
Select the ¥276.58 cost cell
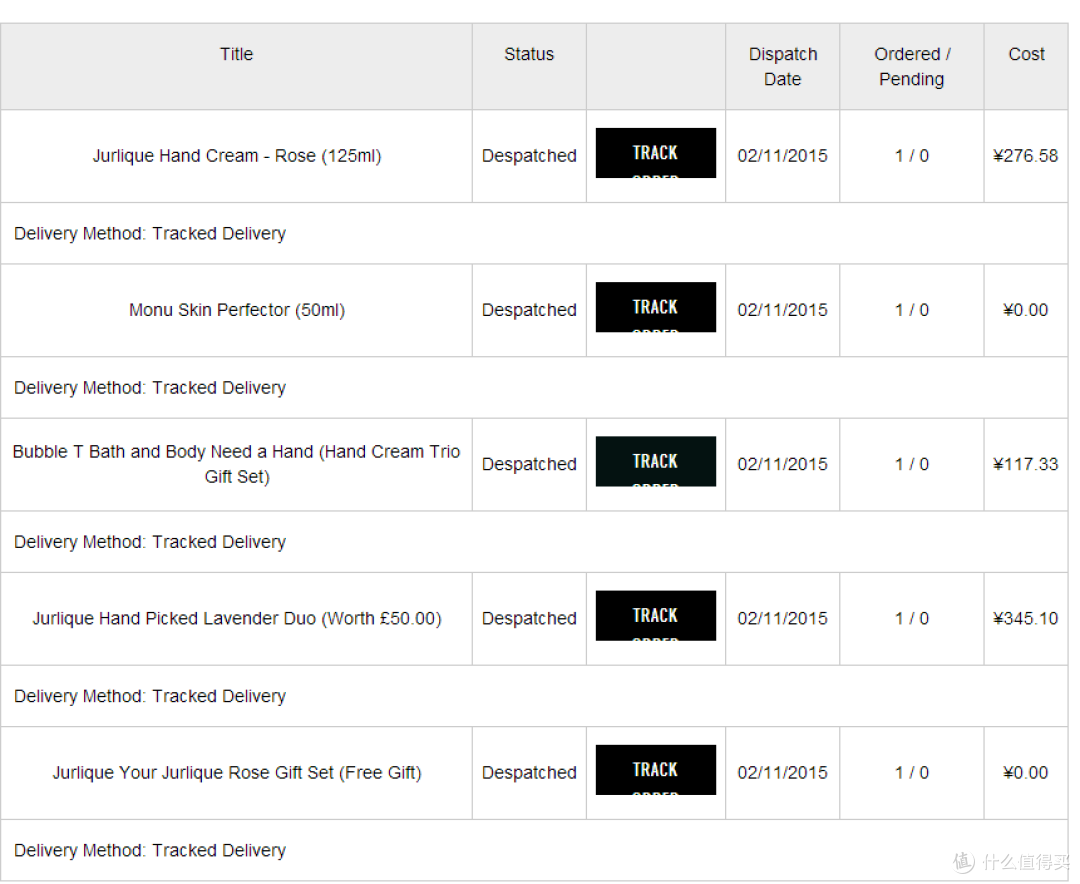[x=1026, y=156]
